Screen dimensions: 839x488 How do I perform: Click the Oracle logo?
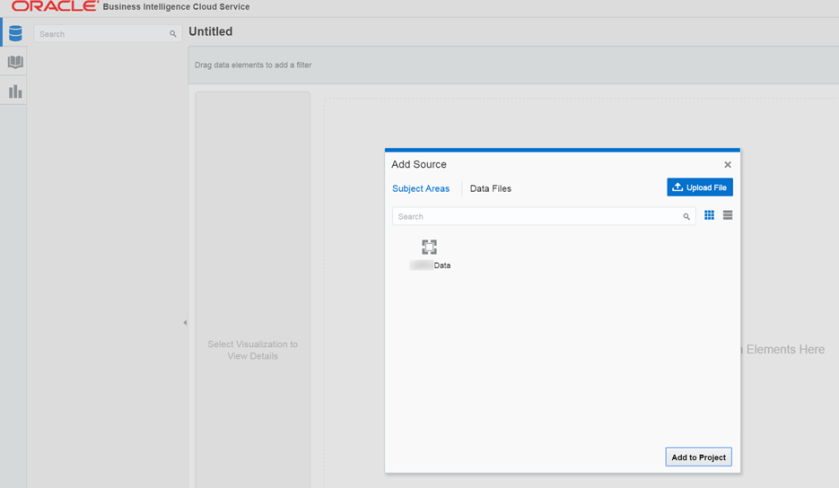coord(54,7)
